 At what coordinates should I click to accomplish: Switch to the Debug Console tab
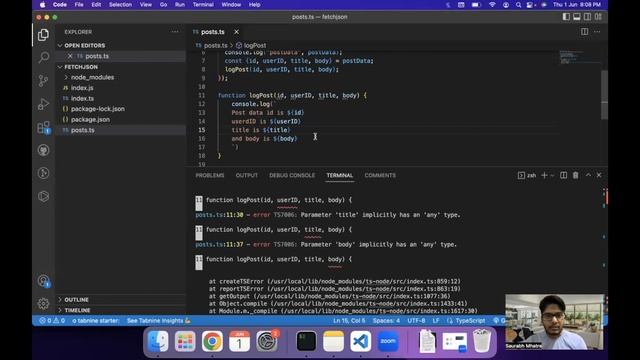point(292,175)
